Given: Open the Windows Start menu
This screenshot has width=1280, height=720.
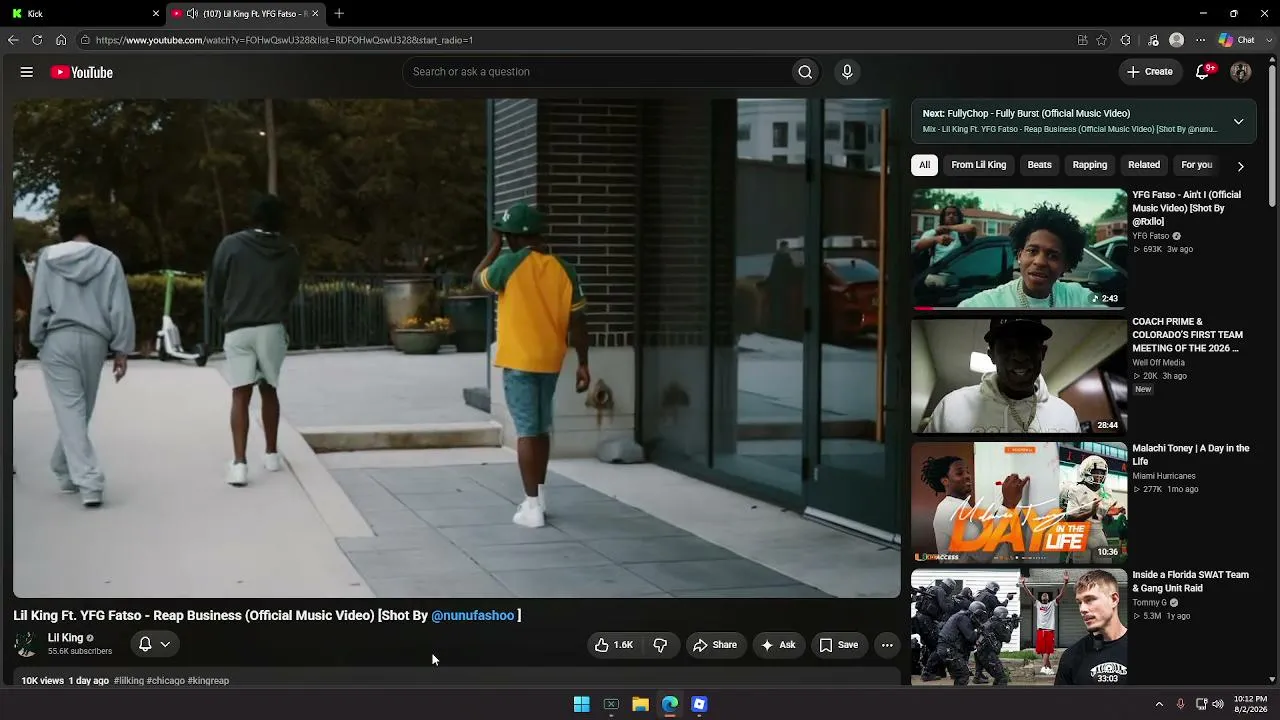Looking at the screenshot, I should (x=581, y=704).
